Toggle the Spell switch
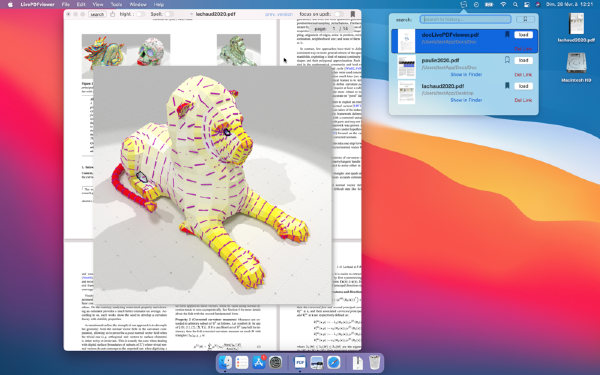 (x=169, y=14)
